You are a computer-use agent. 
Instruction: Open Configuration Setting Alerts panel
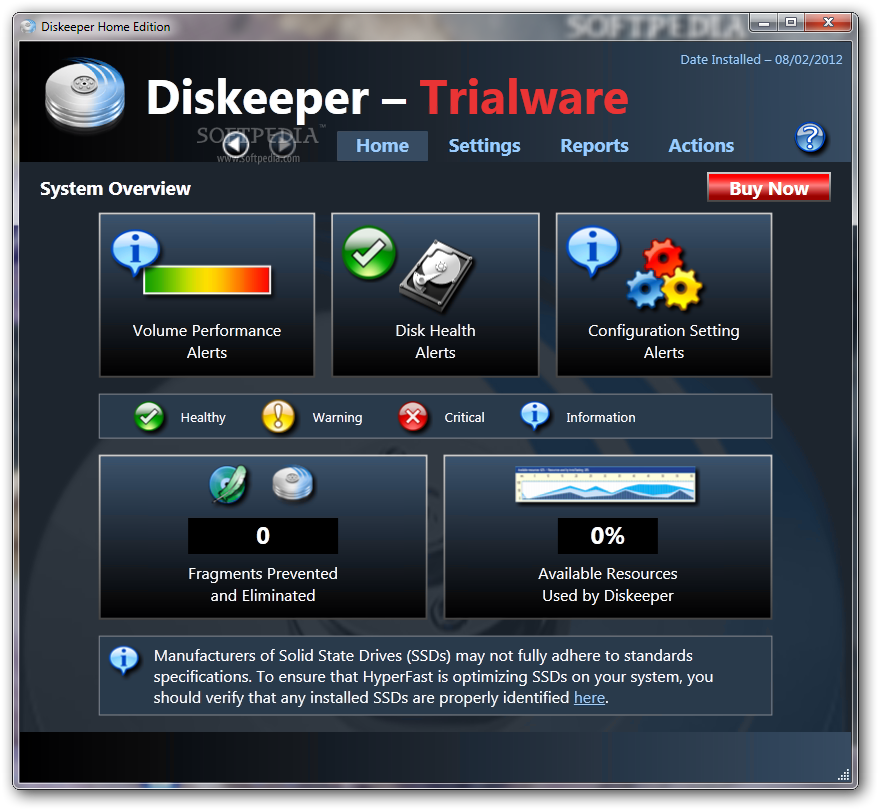[664, 295]
